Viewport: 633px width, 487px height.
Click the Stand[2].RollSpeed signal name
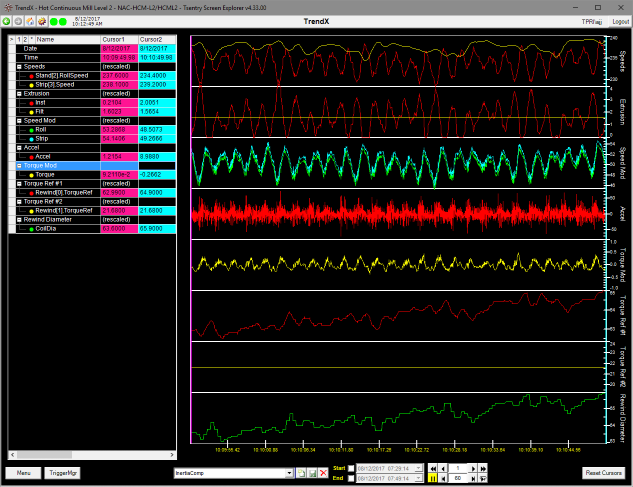click(62, 76)
